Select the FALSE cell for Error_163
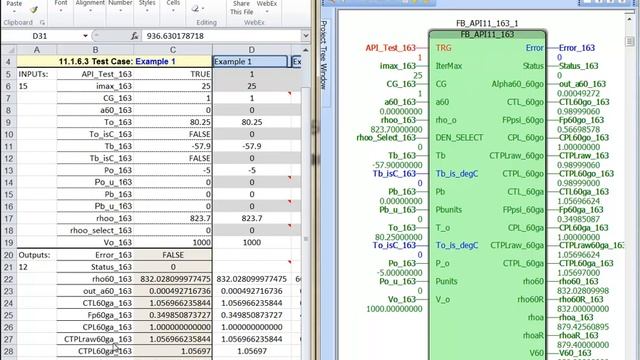 (173, 255)
